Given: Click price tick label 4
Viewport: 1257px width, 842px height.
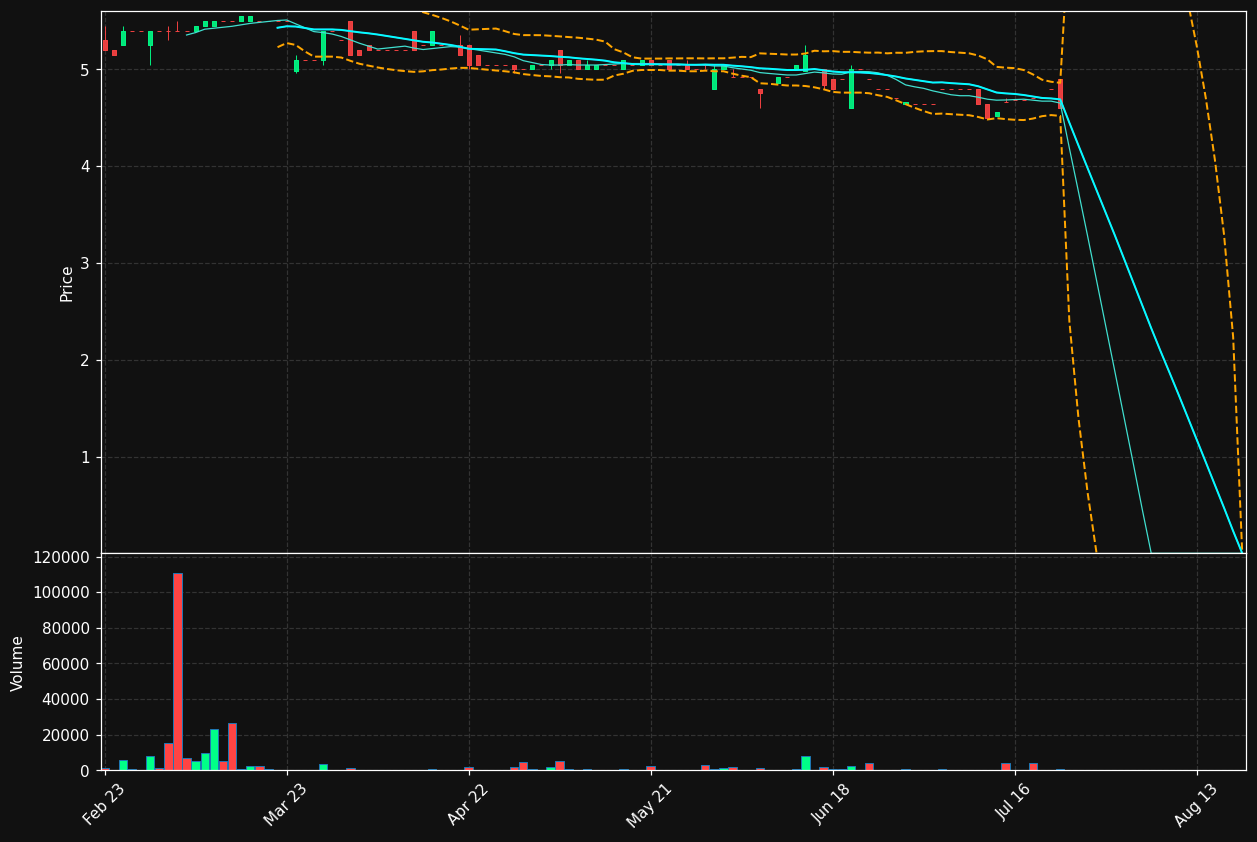Looking at the screenshot, I should [85, 167].
